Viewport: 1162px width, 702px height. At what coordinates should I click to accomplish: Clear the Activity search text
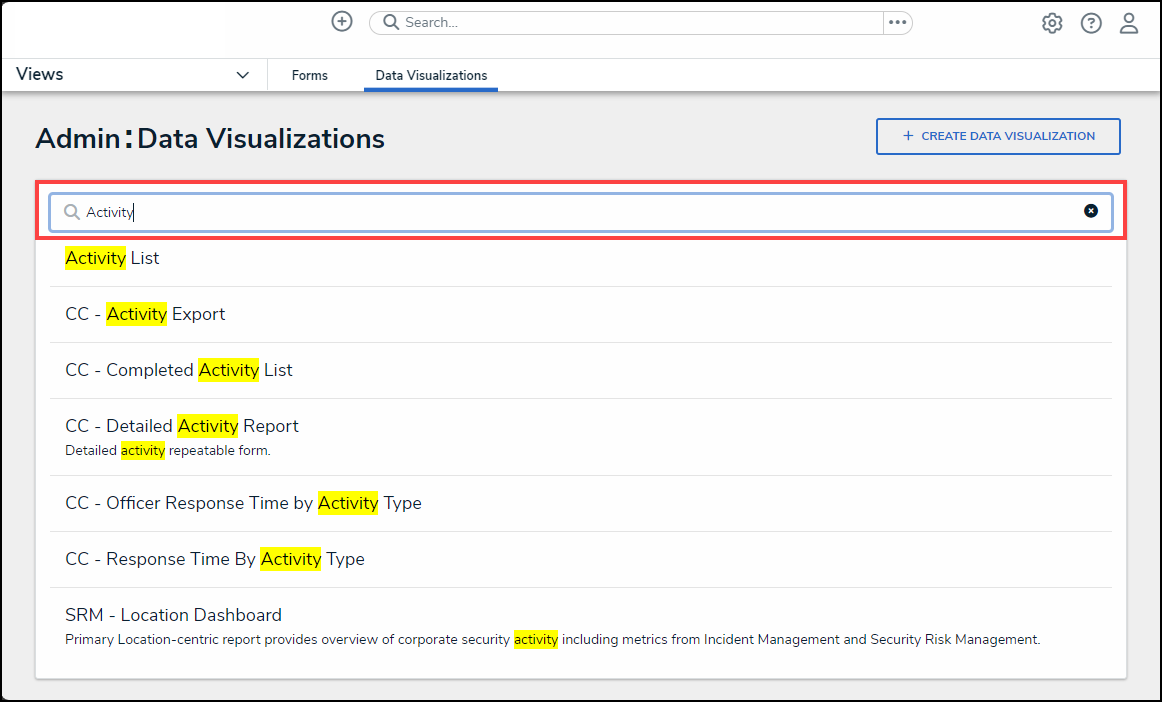click(1091, 211)
